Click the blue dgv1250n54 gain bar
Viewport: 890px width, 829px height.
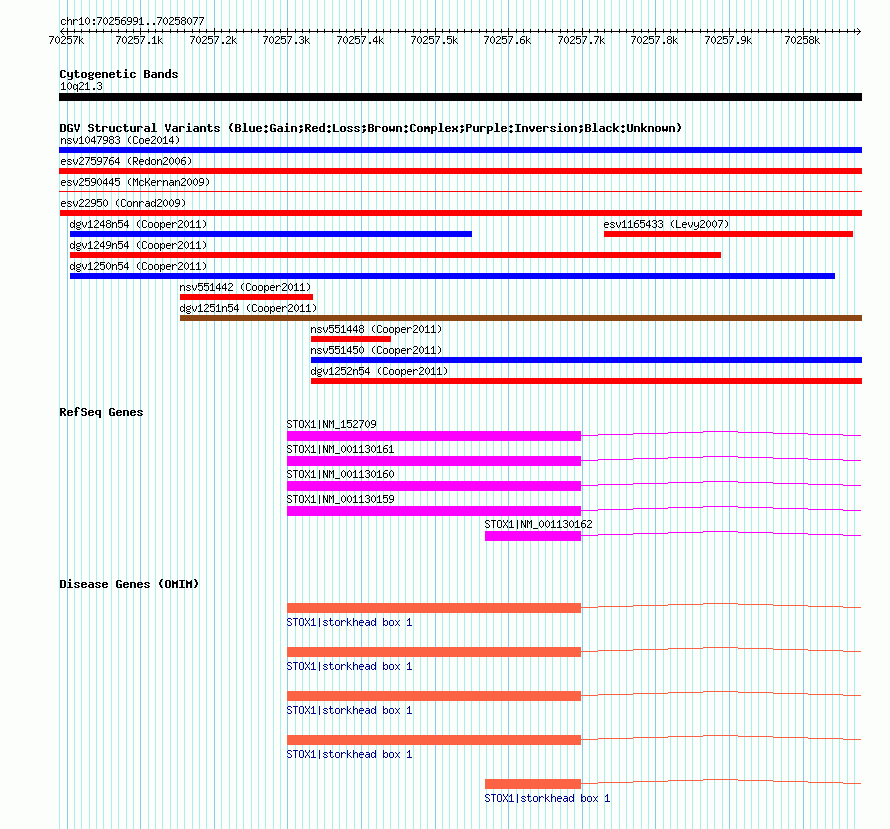[452, 276]
